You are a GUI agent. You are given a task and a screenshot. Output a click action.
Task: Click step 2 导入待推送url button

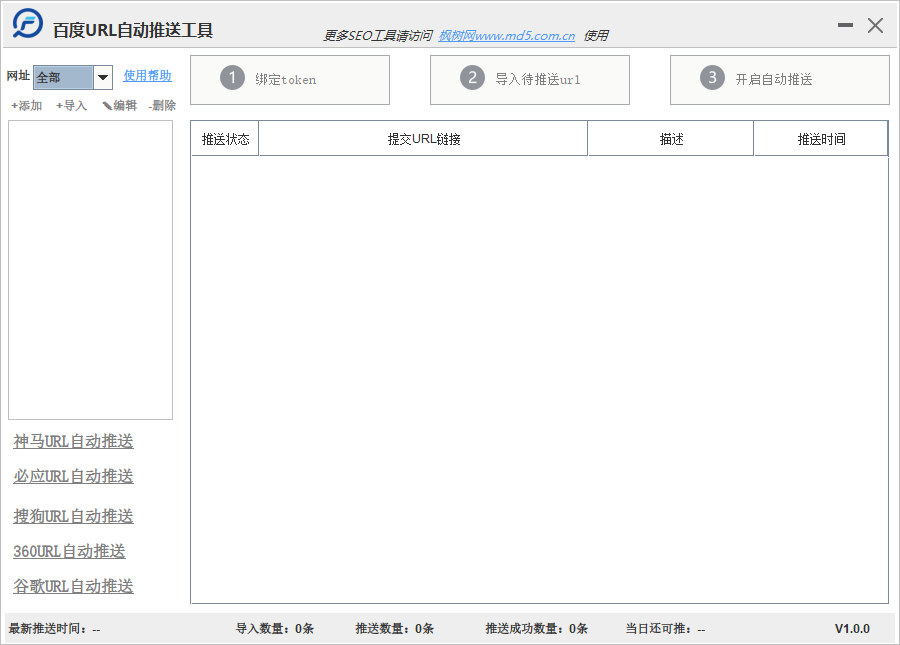pos(530,80)
